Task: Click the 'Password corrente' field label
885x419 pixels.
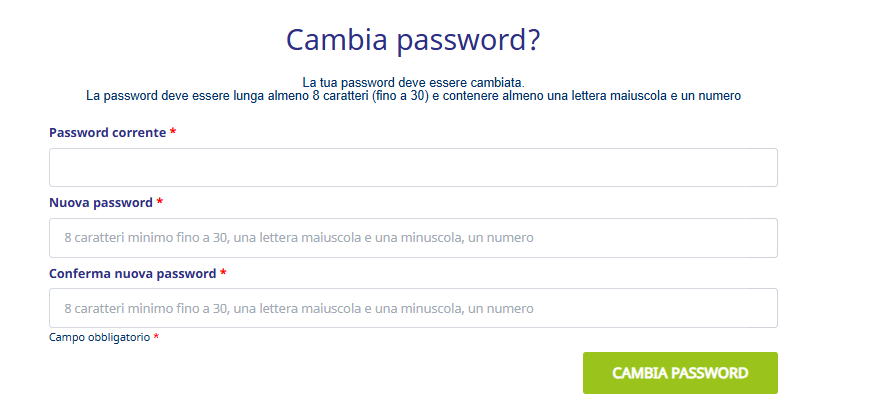Action: coord(107,132)
